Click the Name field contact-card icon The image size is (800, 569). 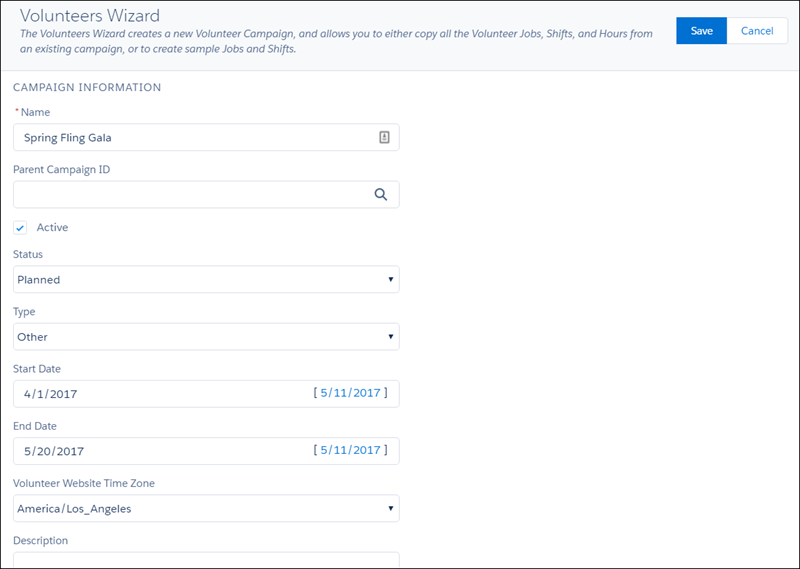384,137
